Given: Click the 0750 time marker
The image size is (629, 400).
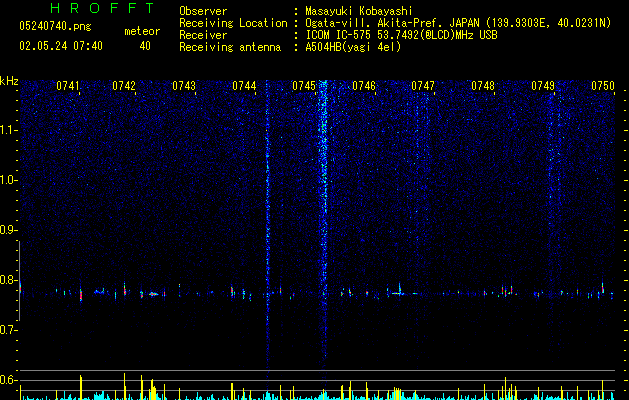Looking at the screenshot, I should pyautogui.click(x=603, y=86).
